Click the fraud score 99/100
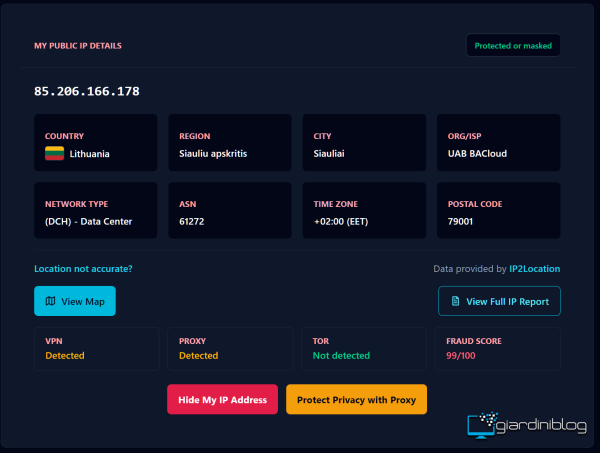 point(461,355)
